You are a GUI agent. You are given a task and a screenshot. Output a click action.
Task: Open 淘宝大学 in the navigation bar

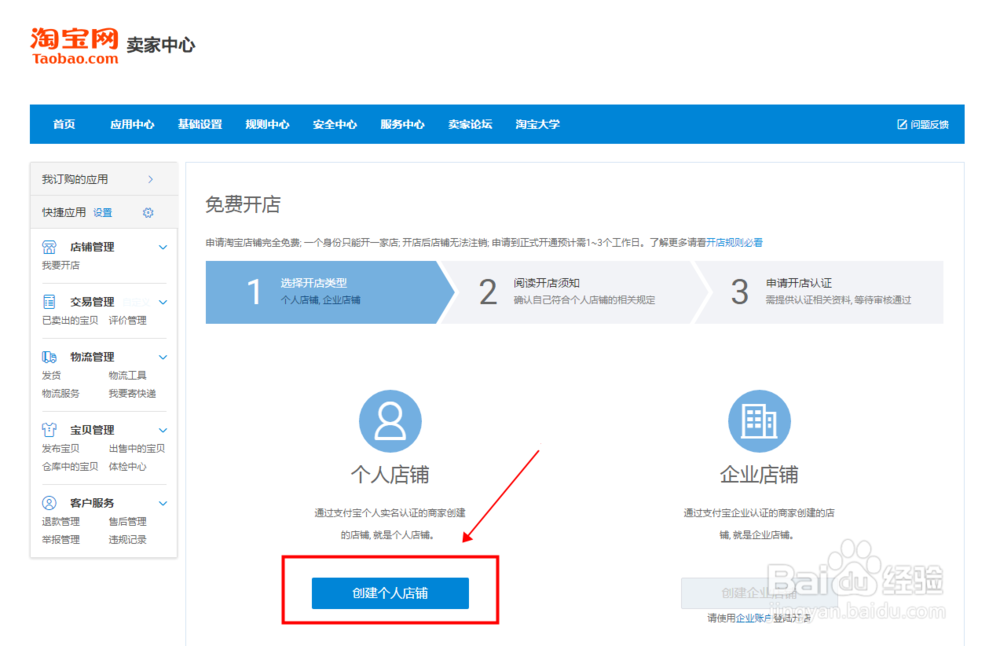coord(538,124)
